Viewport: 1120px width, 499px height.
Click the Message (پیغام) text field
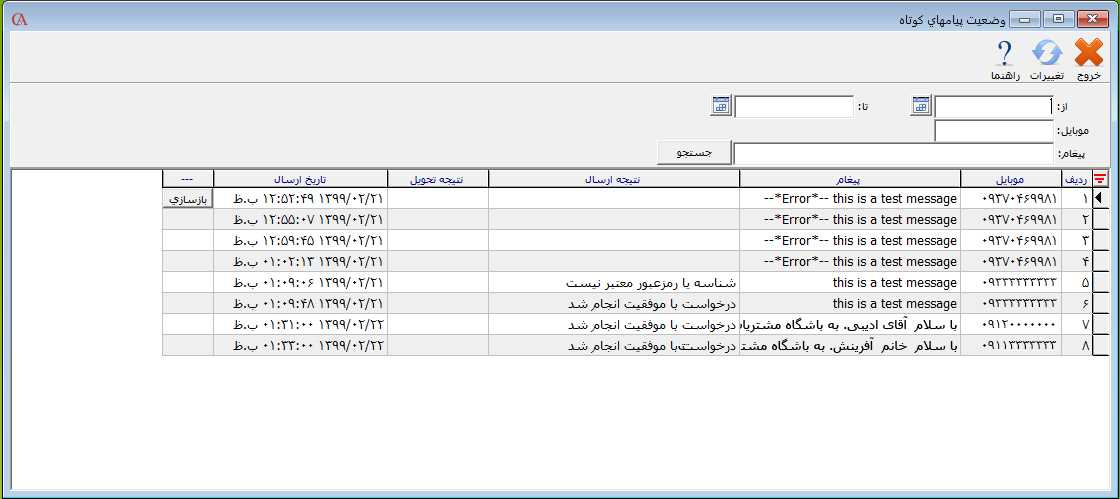pos(893,154)
